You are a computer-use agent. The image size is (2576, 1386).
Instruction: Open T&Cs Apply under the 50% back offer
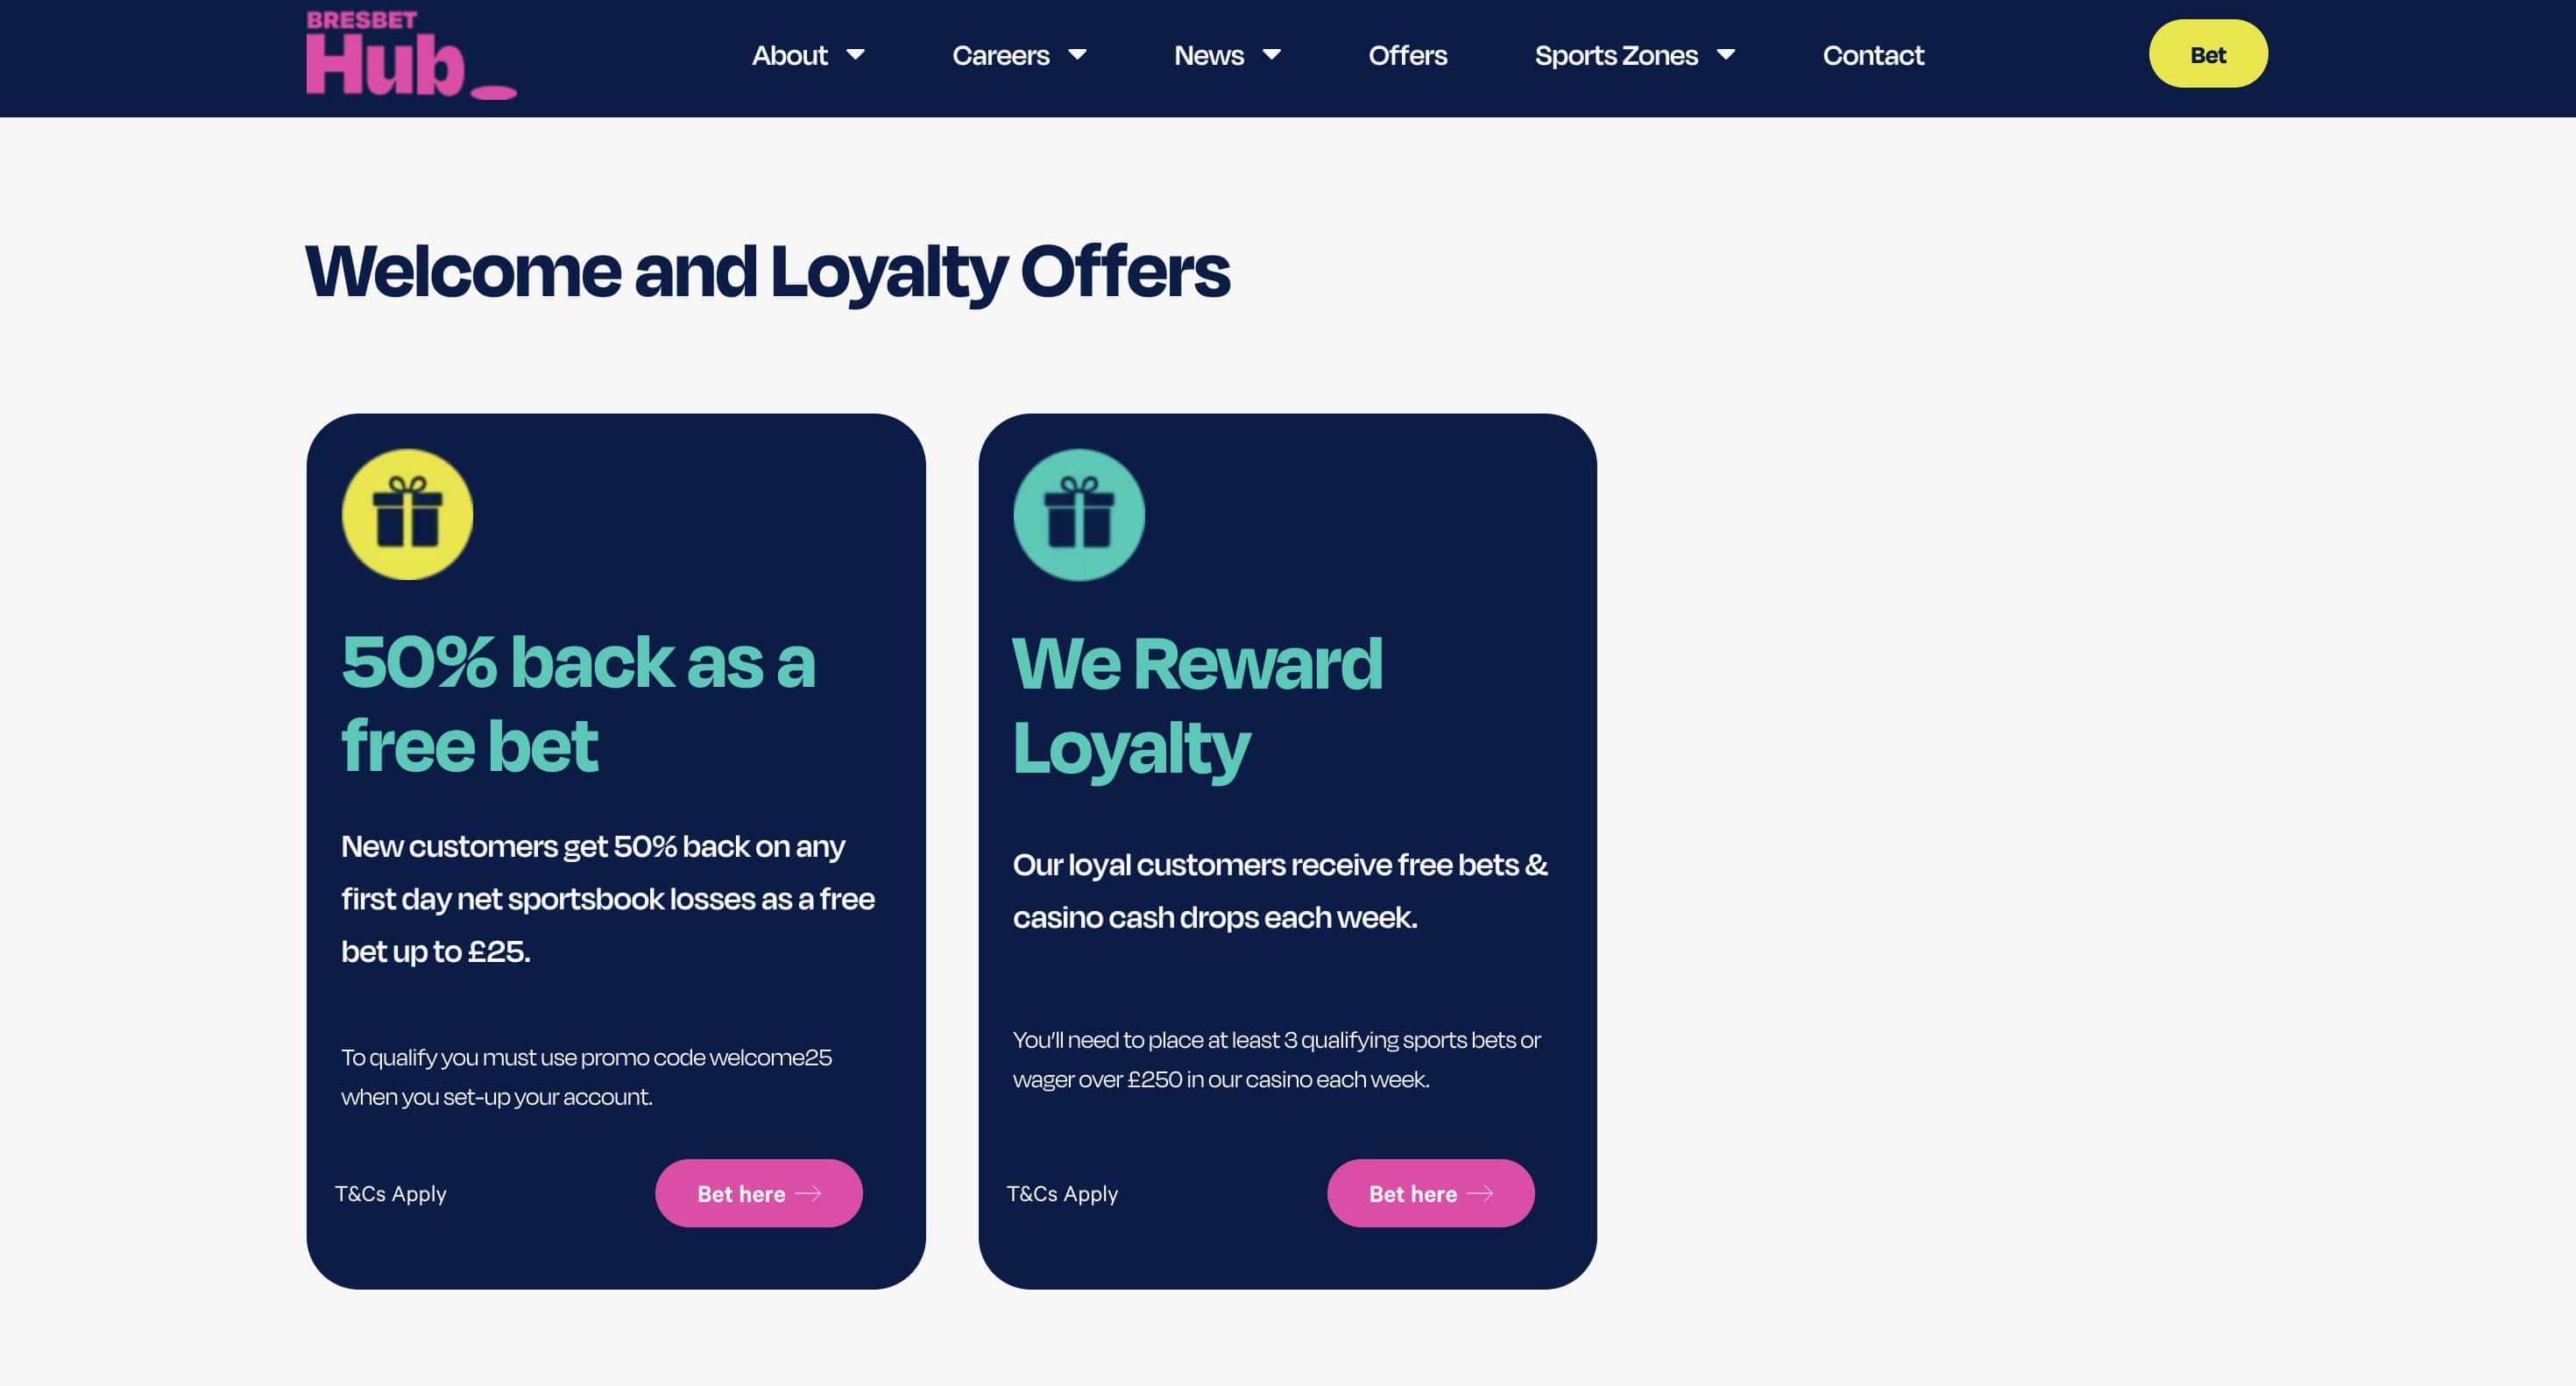pos(390,1194)
